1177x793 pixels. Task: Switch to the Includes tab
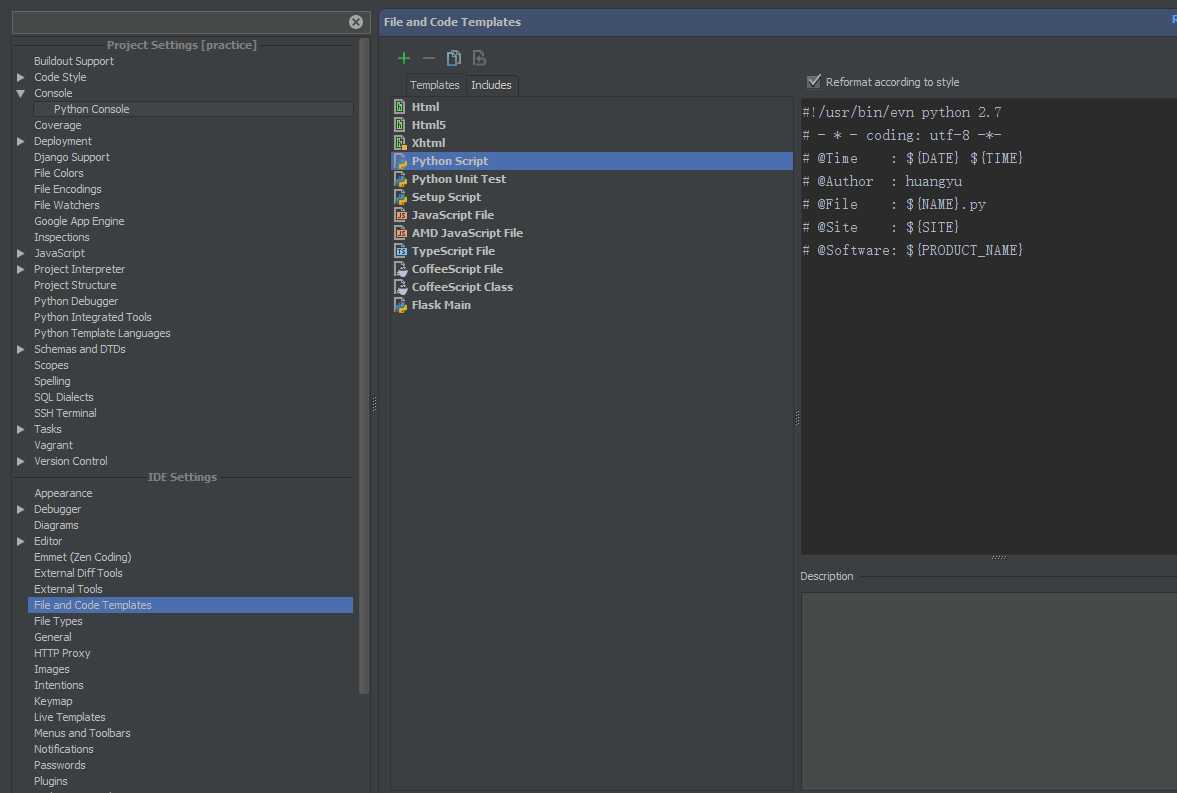(x=491, y=85)
